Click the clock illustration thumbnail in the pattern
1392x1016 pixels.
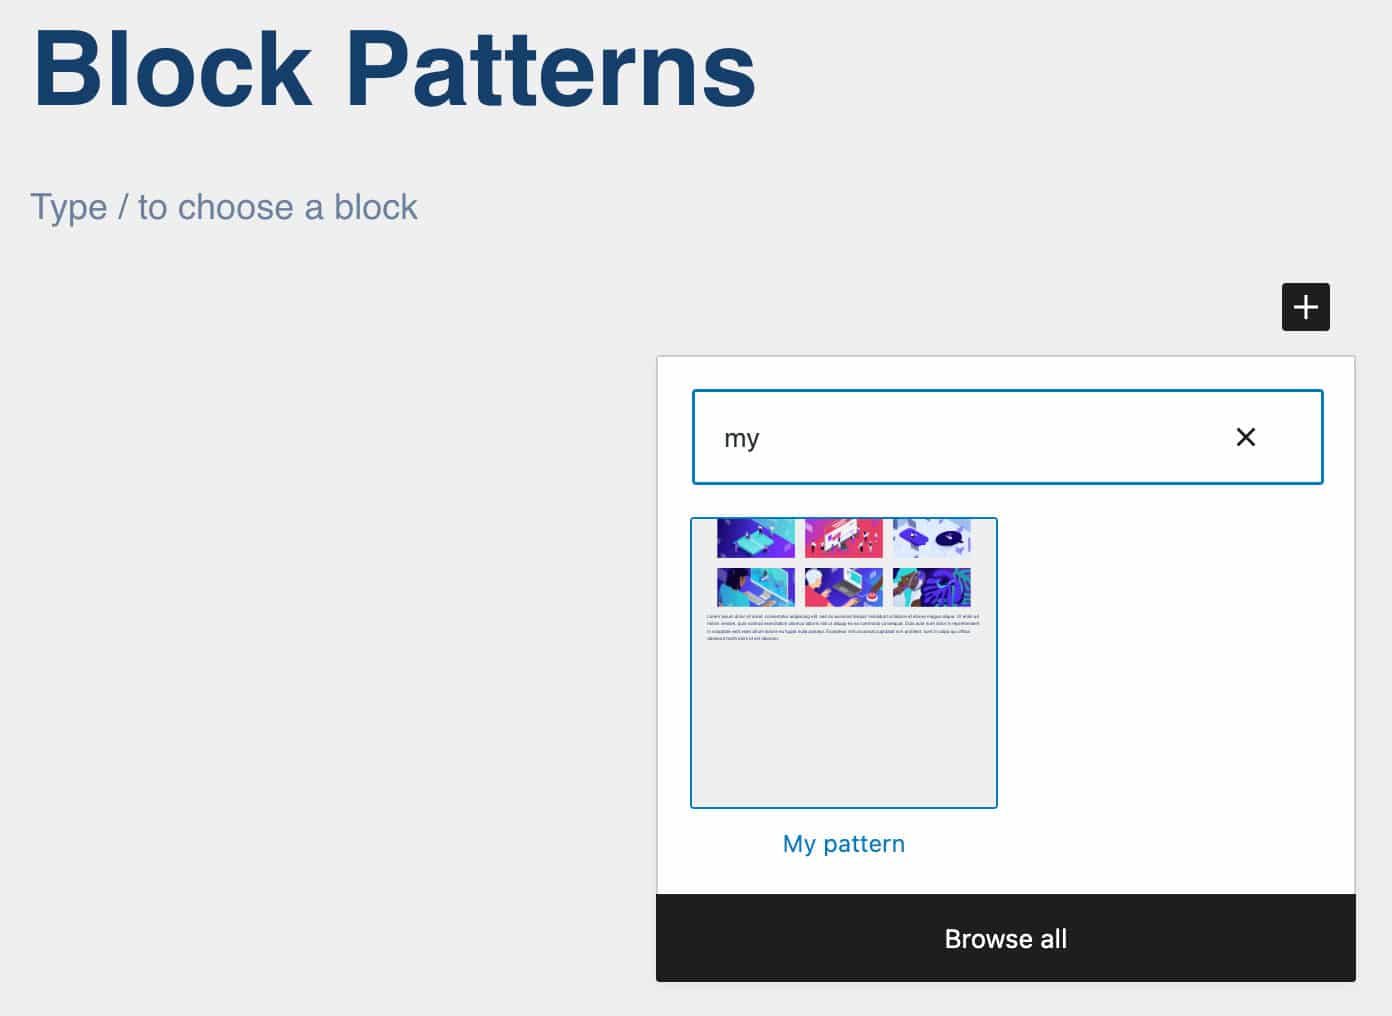pos(931,537)
